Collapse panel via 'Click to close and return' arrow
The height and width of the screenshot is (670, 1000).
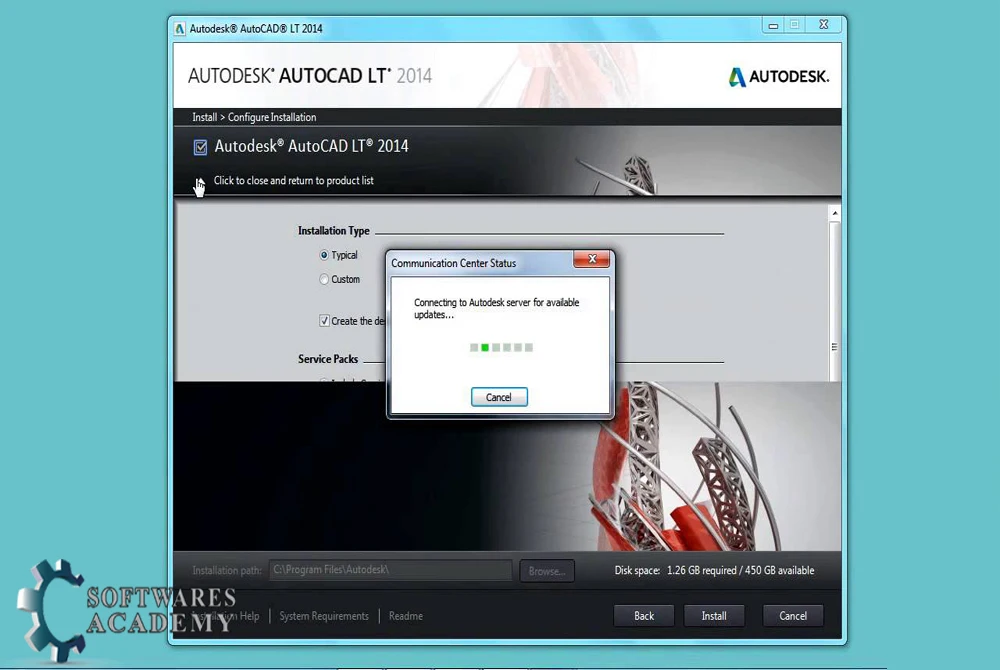pyautogui.click(x=200, y=182)
